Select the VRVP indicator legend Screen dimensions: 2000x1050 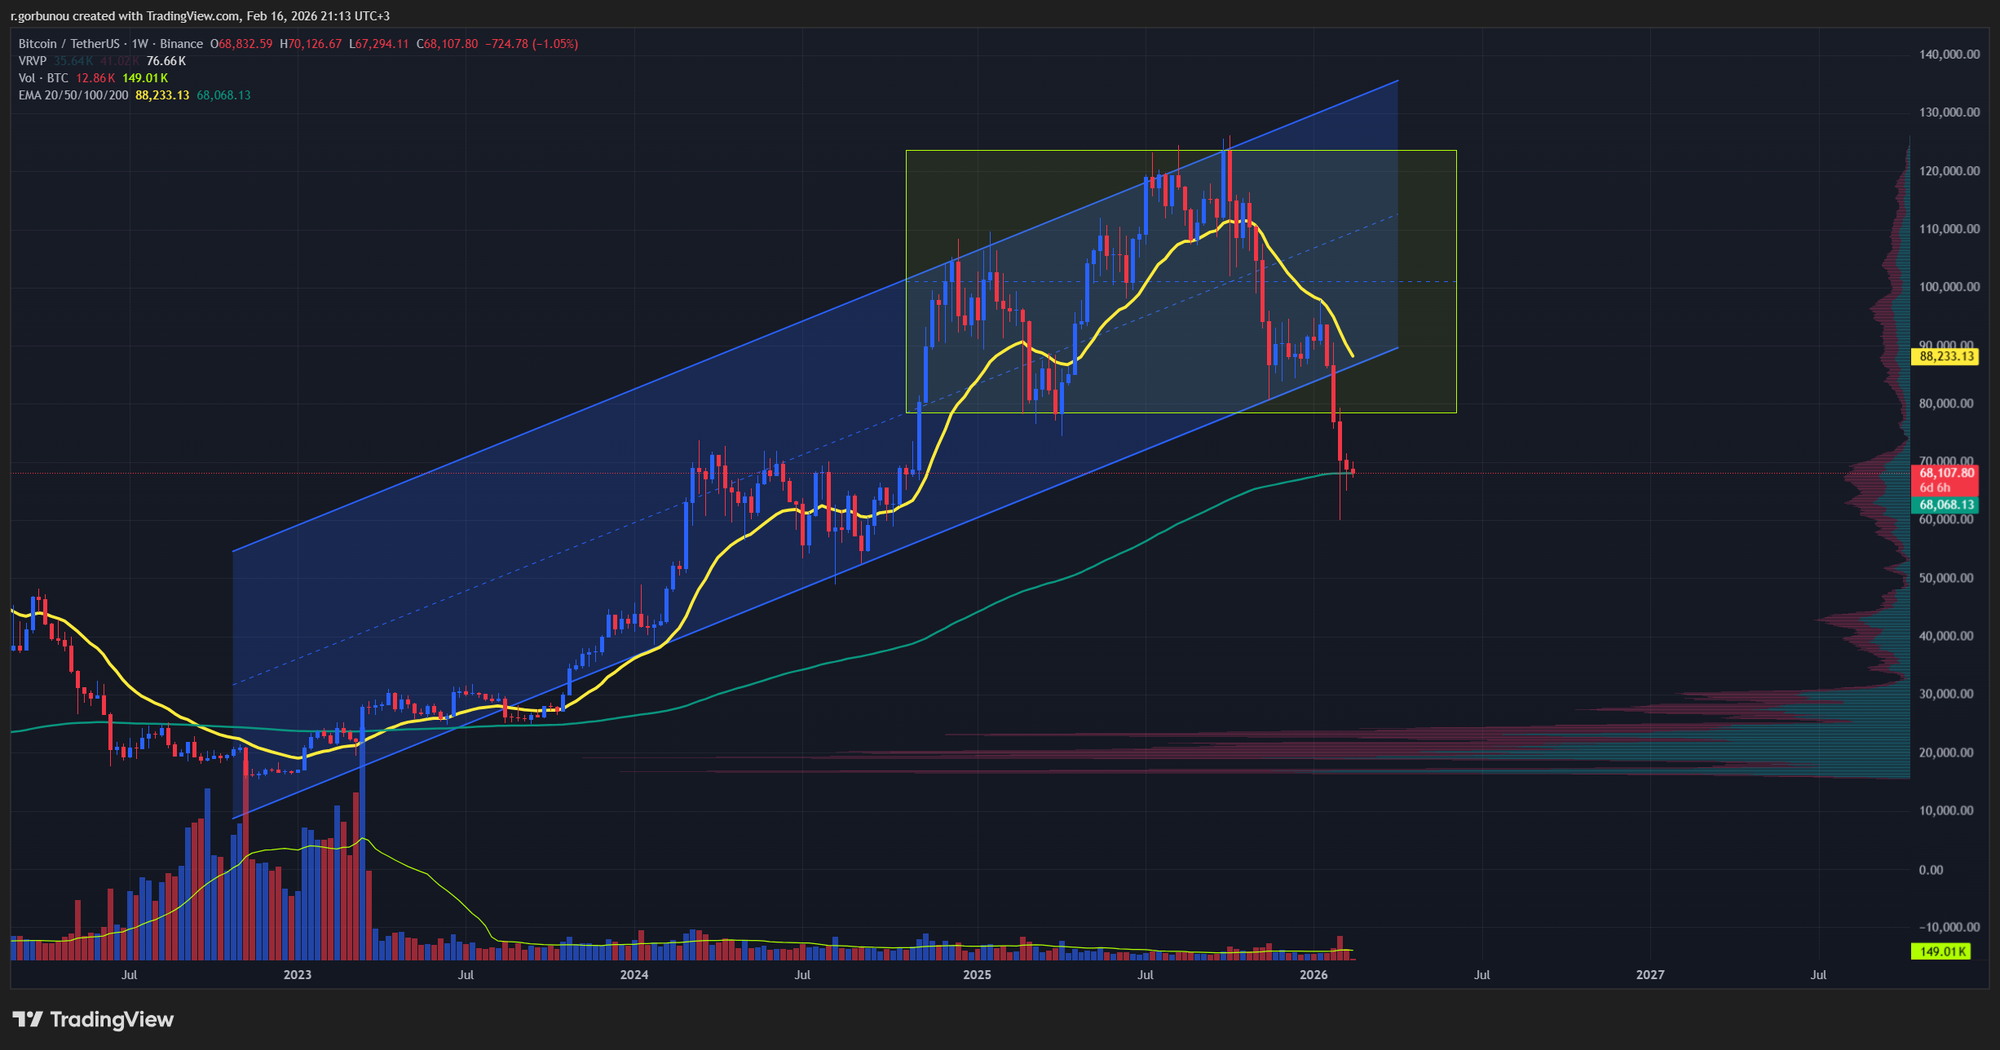(x=32, y=61)
